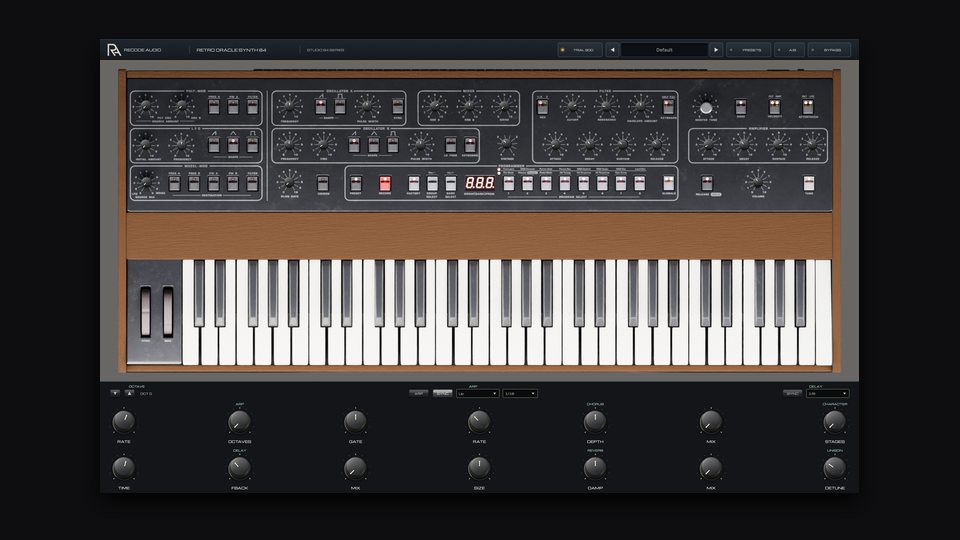Toggle Filter Keyboard tracking switch
The image size is (960, 540).
point(669,107)
